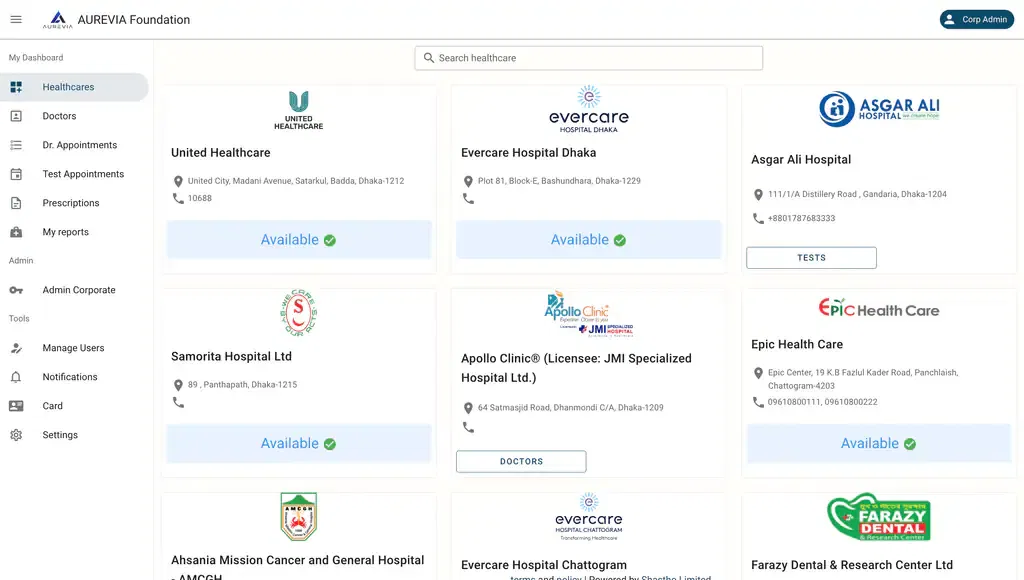Go to Dr. Appointments
Image resolution: width=1024 pixels, height=580 pixels.
74,145
